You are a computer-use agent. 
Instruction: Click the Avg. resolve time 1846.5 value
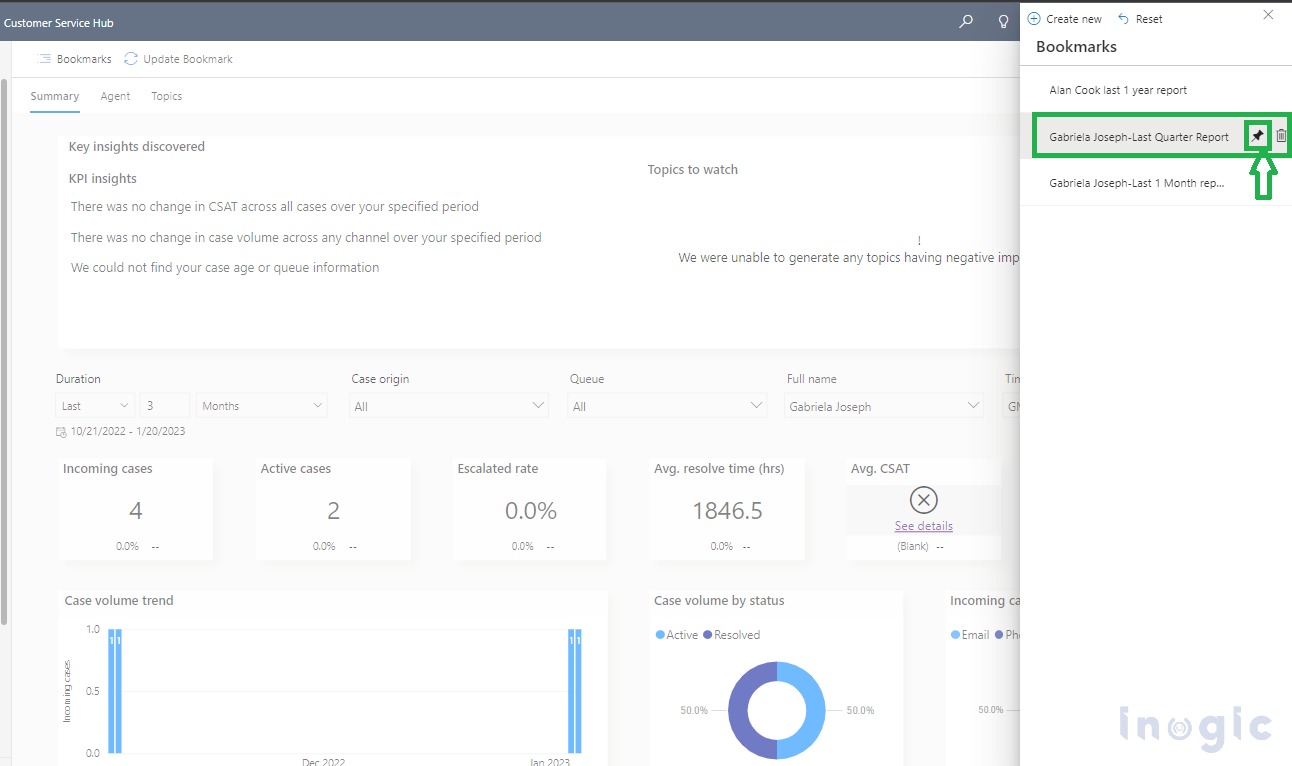tap(727, 511)
